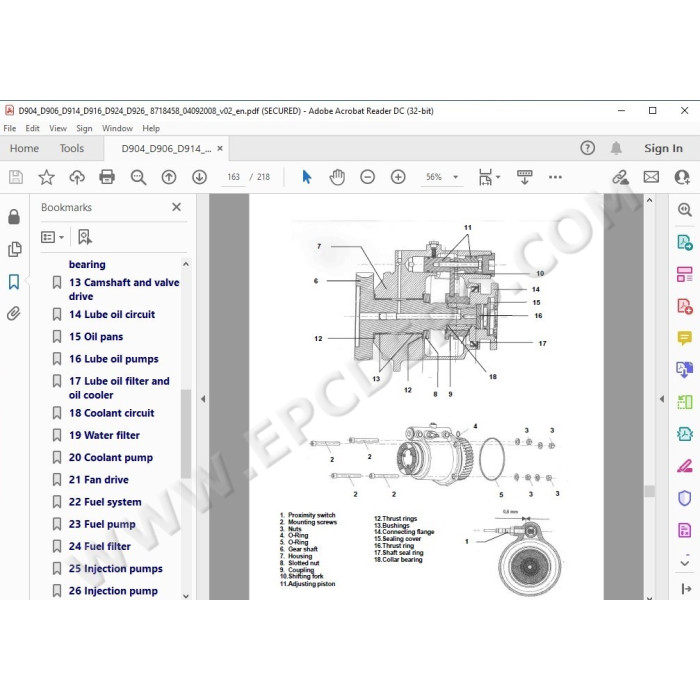Open the notifications bell
Screen dimensions: 700x700
click(x=616, y=148)
